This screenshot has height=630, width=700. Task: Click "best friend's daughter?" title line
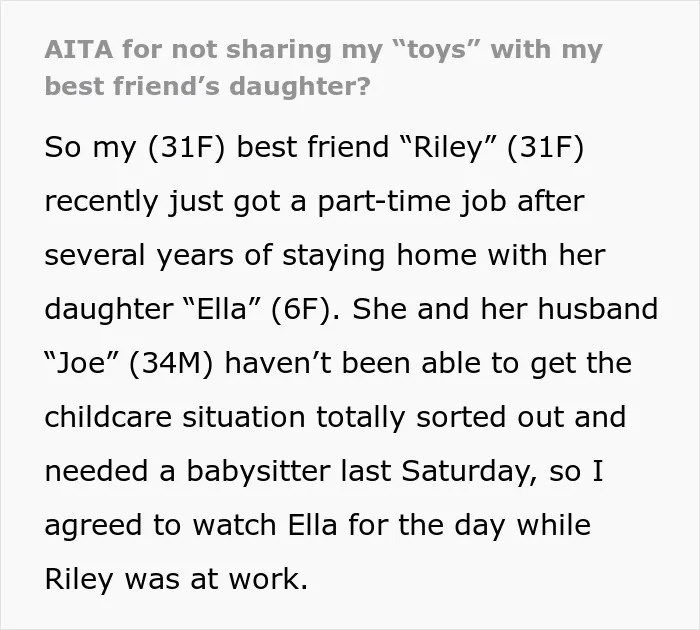[208, 86]
